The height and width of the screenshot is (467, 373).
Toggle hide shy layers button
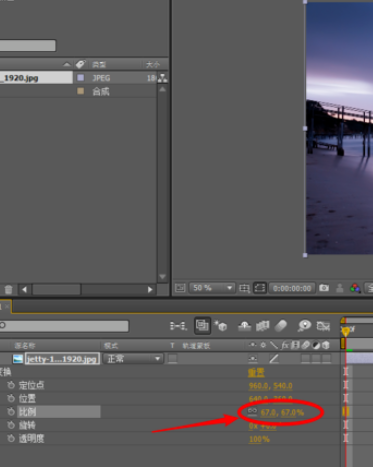coord(244,326)
